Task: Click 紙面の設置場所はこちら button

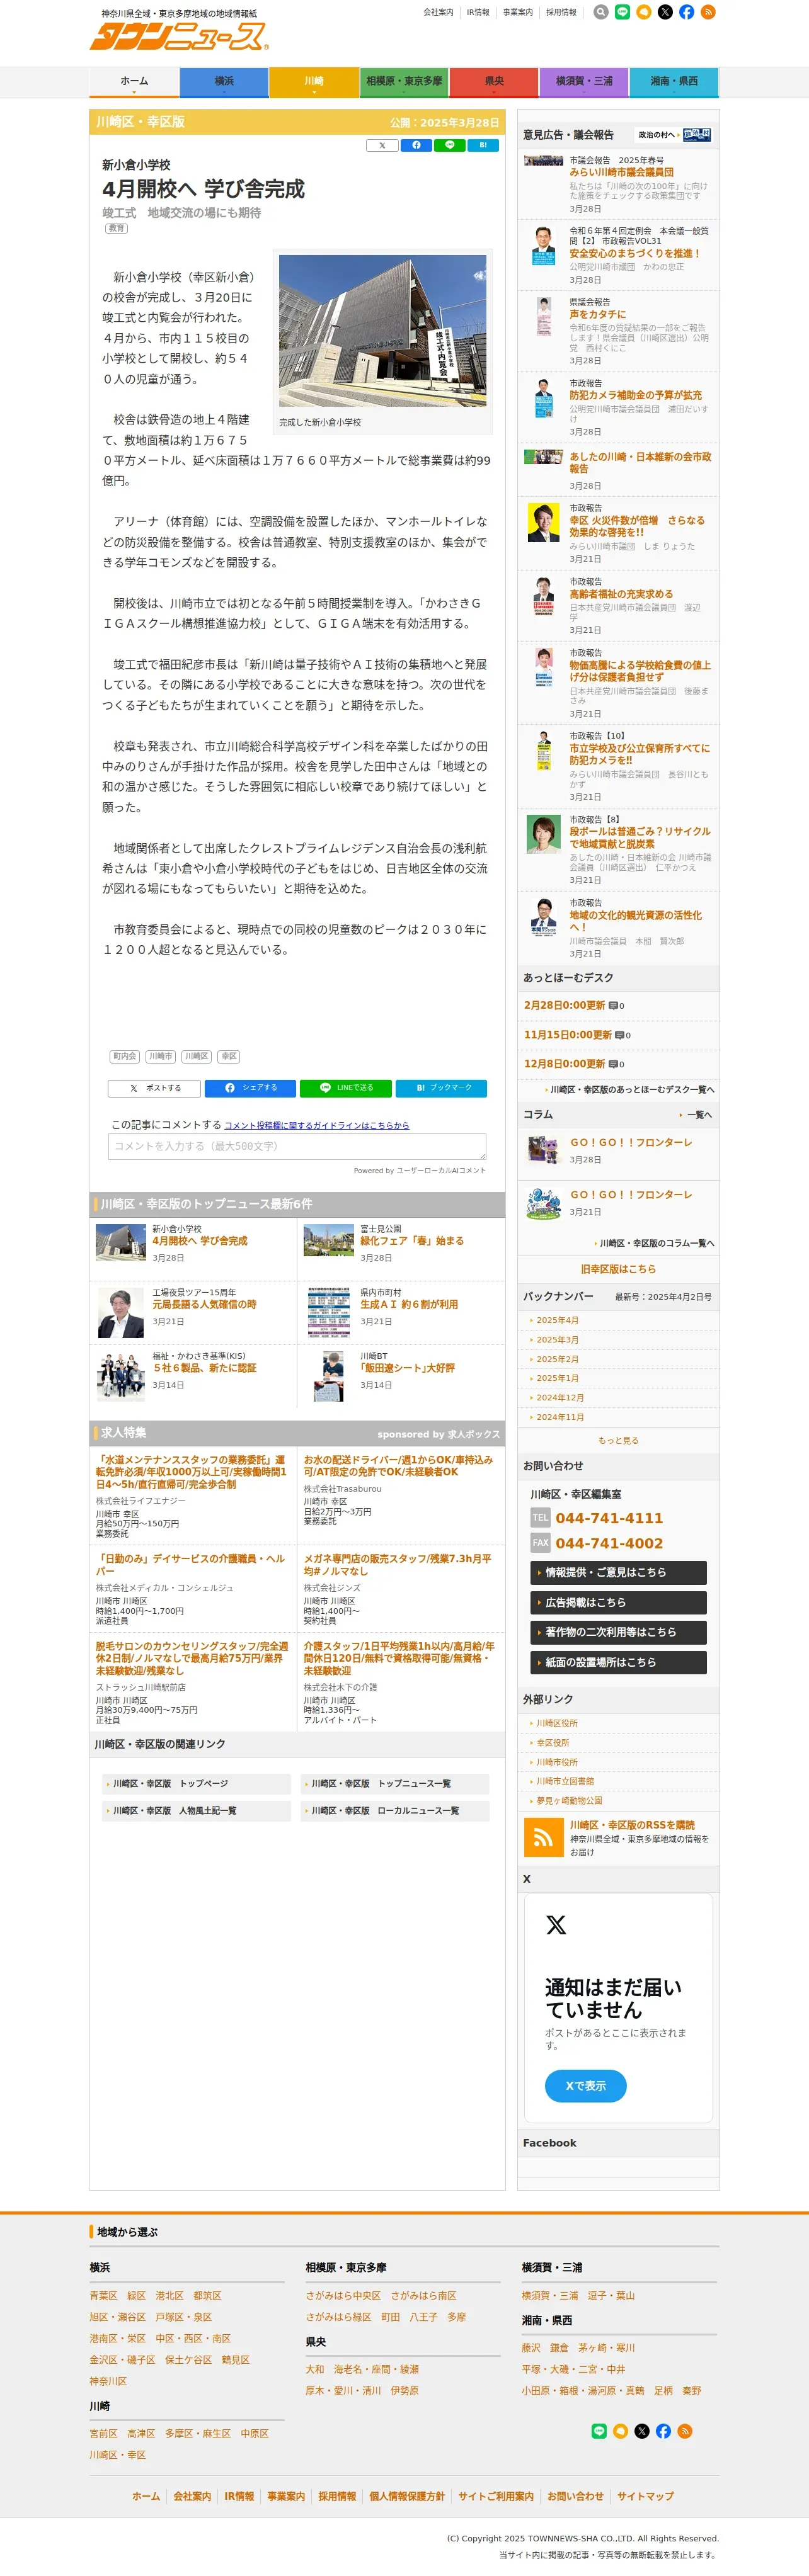Action: click(618, 1662)
